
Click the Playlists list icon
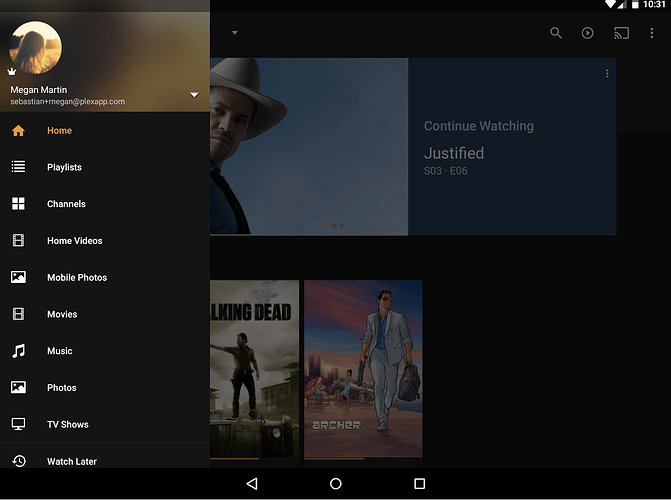click(x=18, y=167)
